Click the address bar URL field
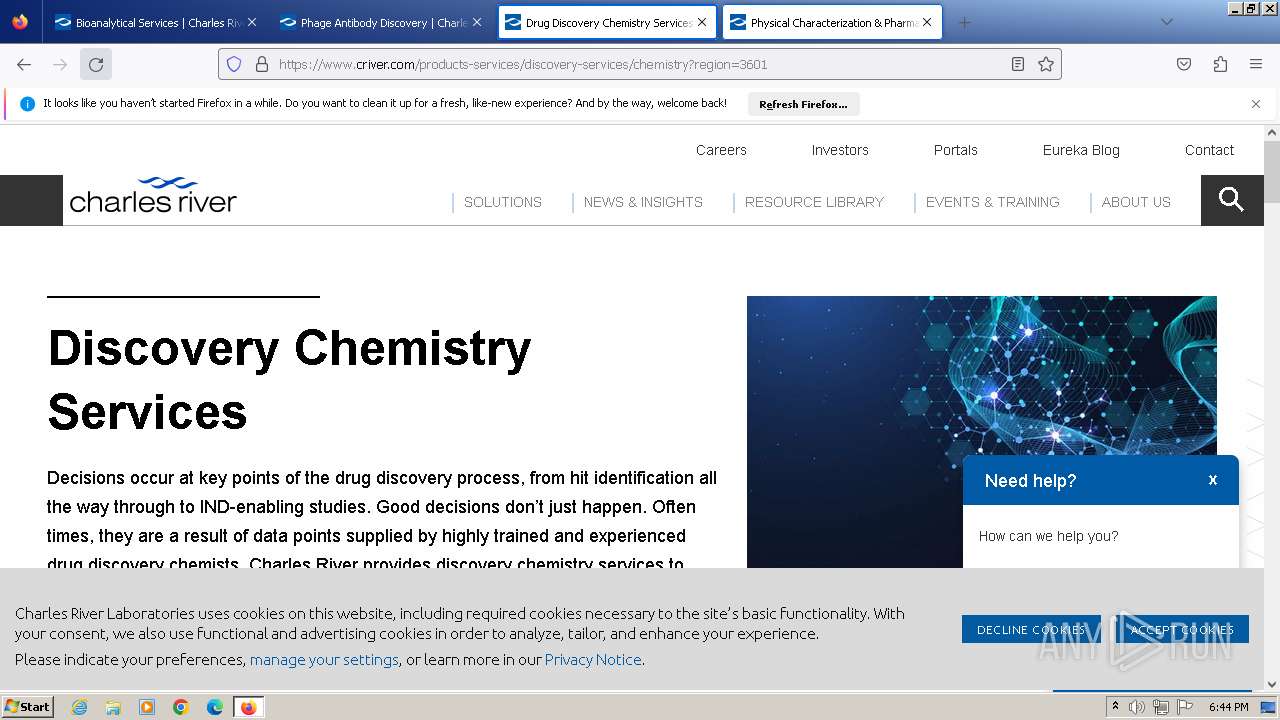 (x=640, y=64)
